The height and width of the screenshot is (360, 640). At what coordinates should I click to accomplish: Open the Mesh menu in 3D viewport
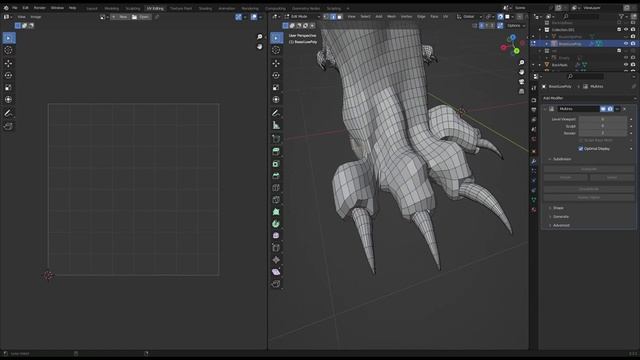(391, 17)
